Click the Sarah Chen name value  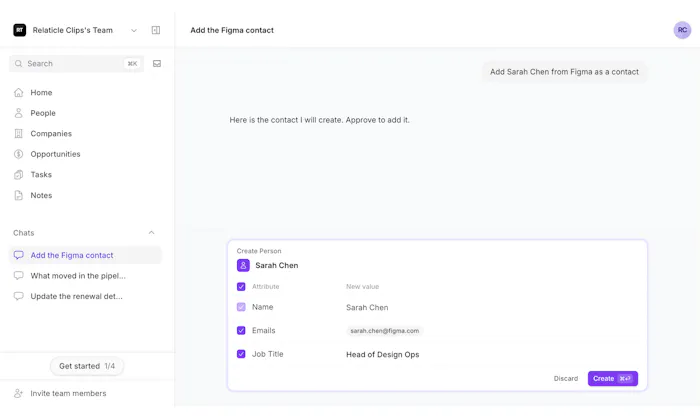click(367, 307)
